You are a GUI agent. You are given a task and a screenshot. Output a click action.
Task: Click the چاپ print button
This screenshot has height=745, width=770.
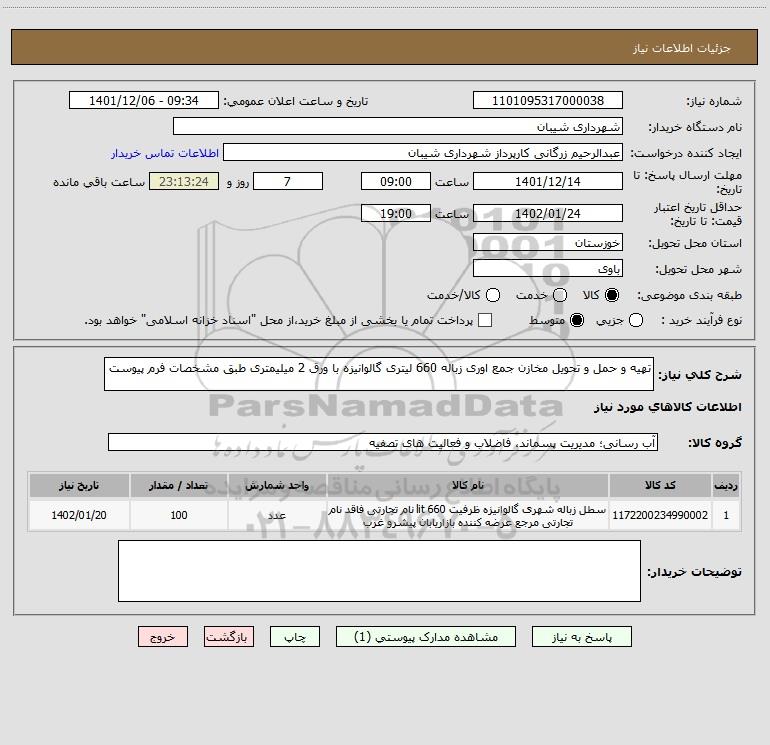295,637
